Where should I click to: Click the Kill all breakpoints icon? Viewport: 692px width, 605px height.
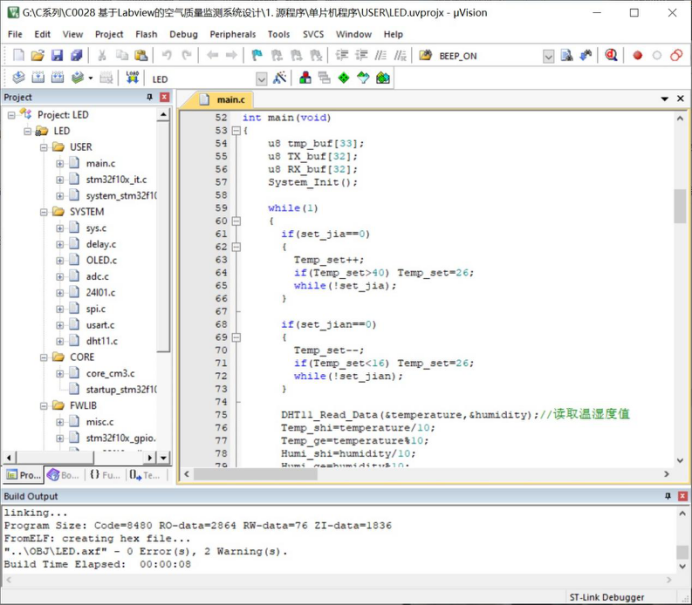[676, 55]
